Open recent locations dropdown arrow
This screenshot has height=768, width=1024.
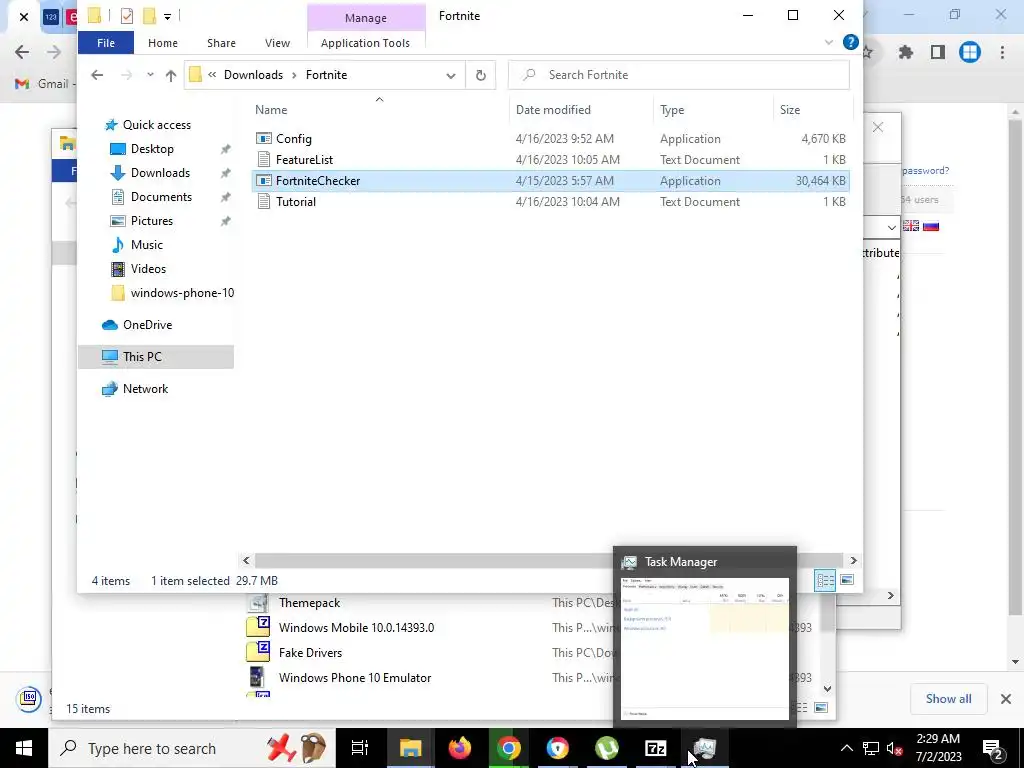pyautogui.click(x=150, y=75)
